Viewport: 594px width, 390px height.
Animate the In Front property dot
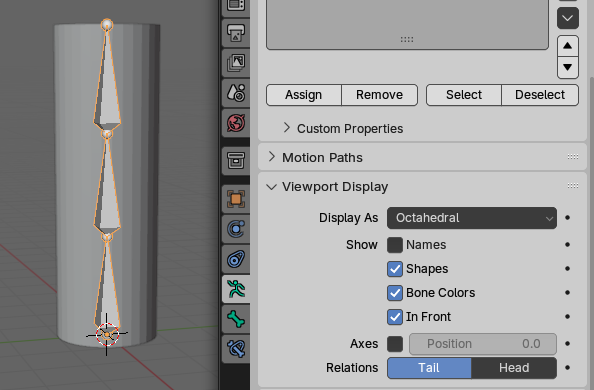[x=567, y=316]
